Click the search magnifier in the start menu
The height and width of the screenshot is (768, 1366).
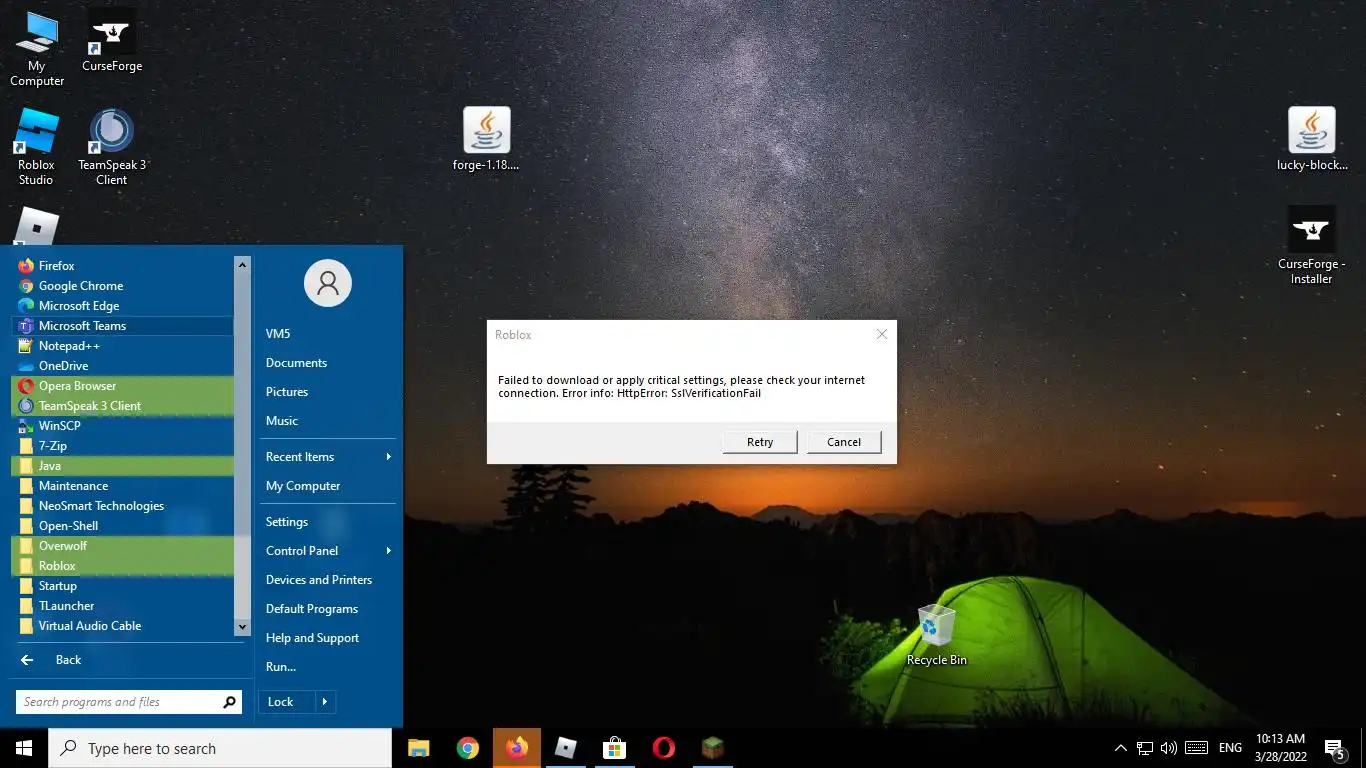click(x=230, y=702)
